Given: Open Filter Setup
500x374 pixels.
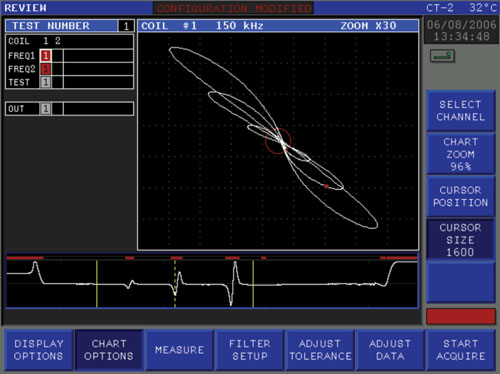Looking at the screenshot, I should tap(250, 350).
